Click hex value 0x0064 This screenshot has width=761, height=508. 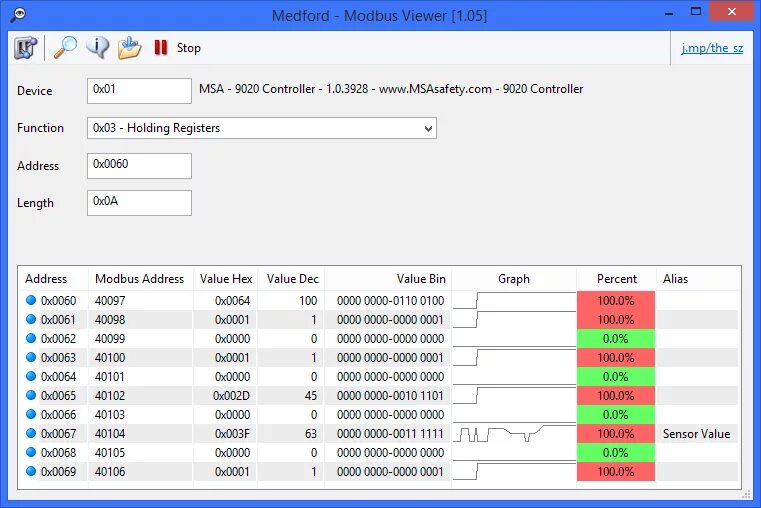click(x=232, y=301)
